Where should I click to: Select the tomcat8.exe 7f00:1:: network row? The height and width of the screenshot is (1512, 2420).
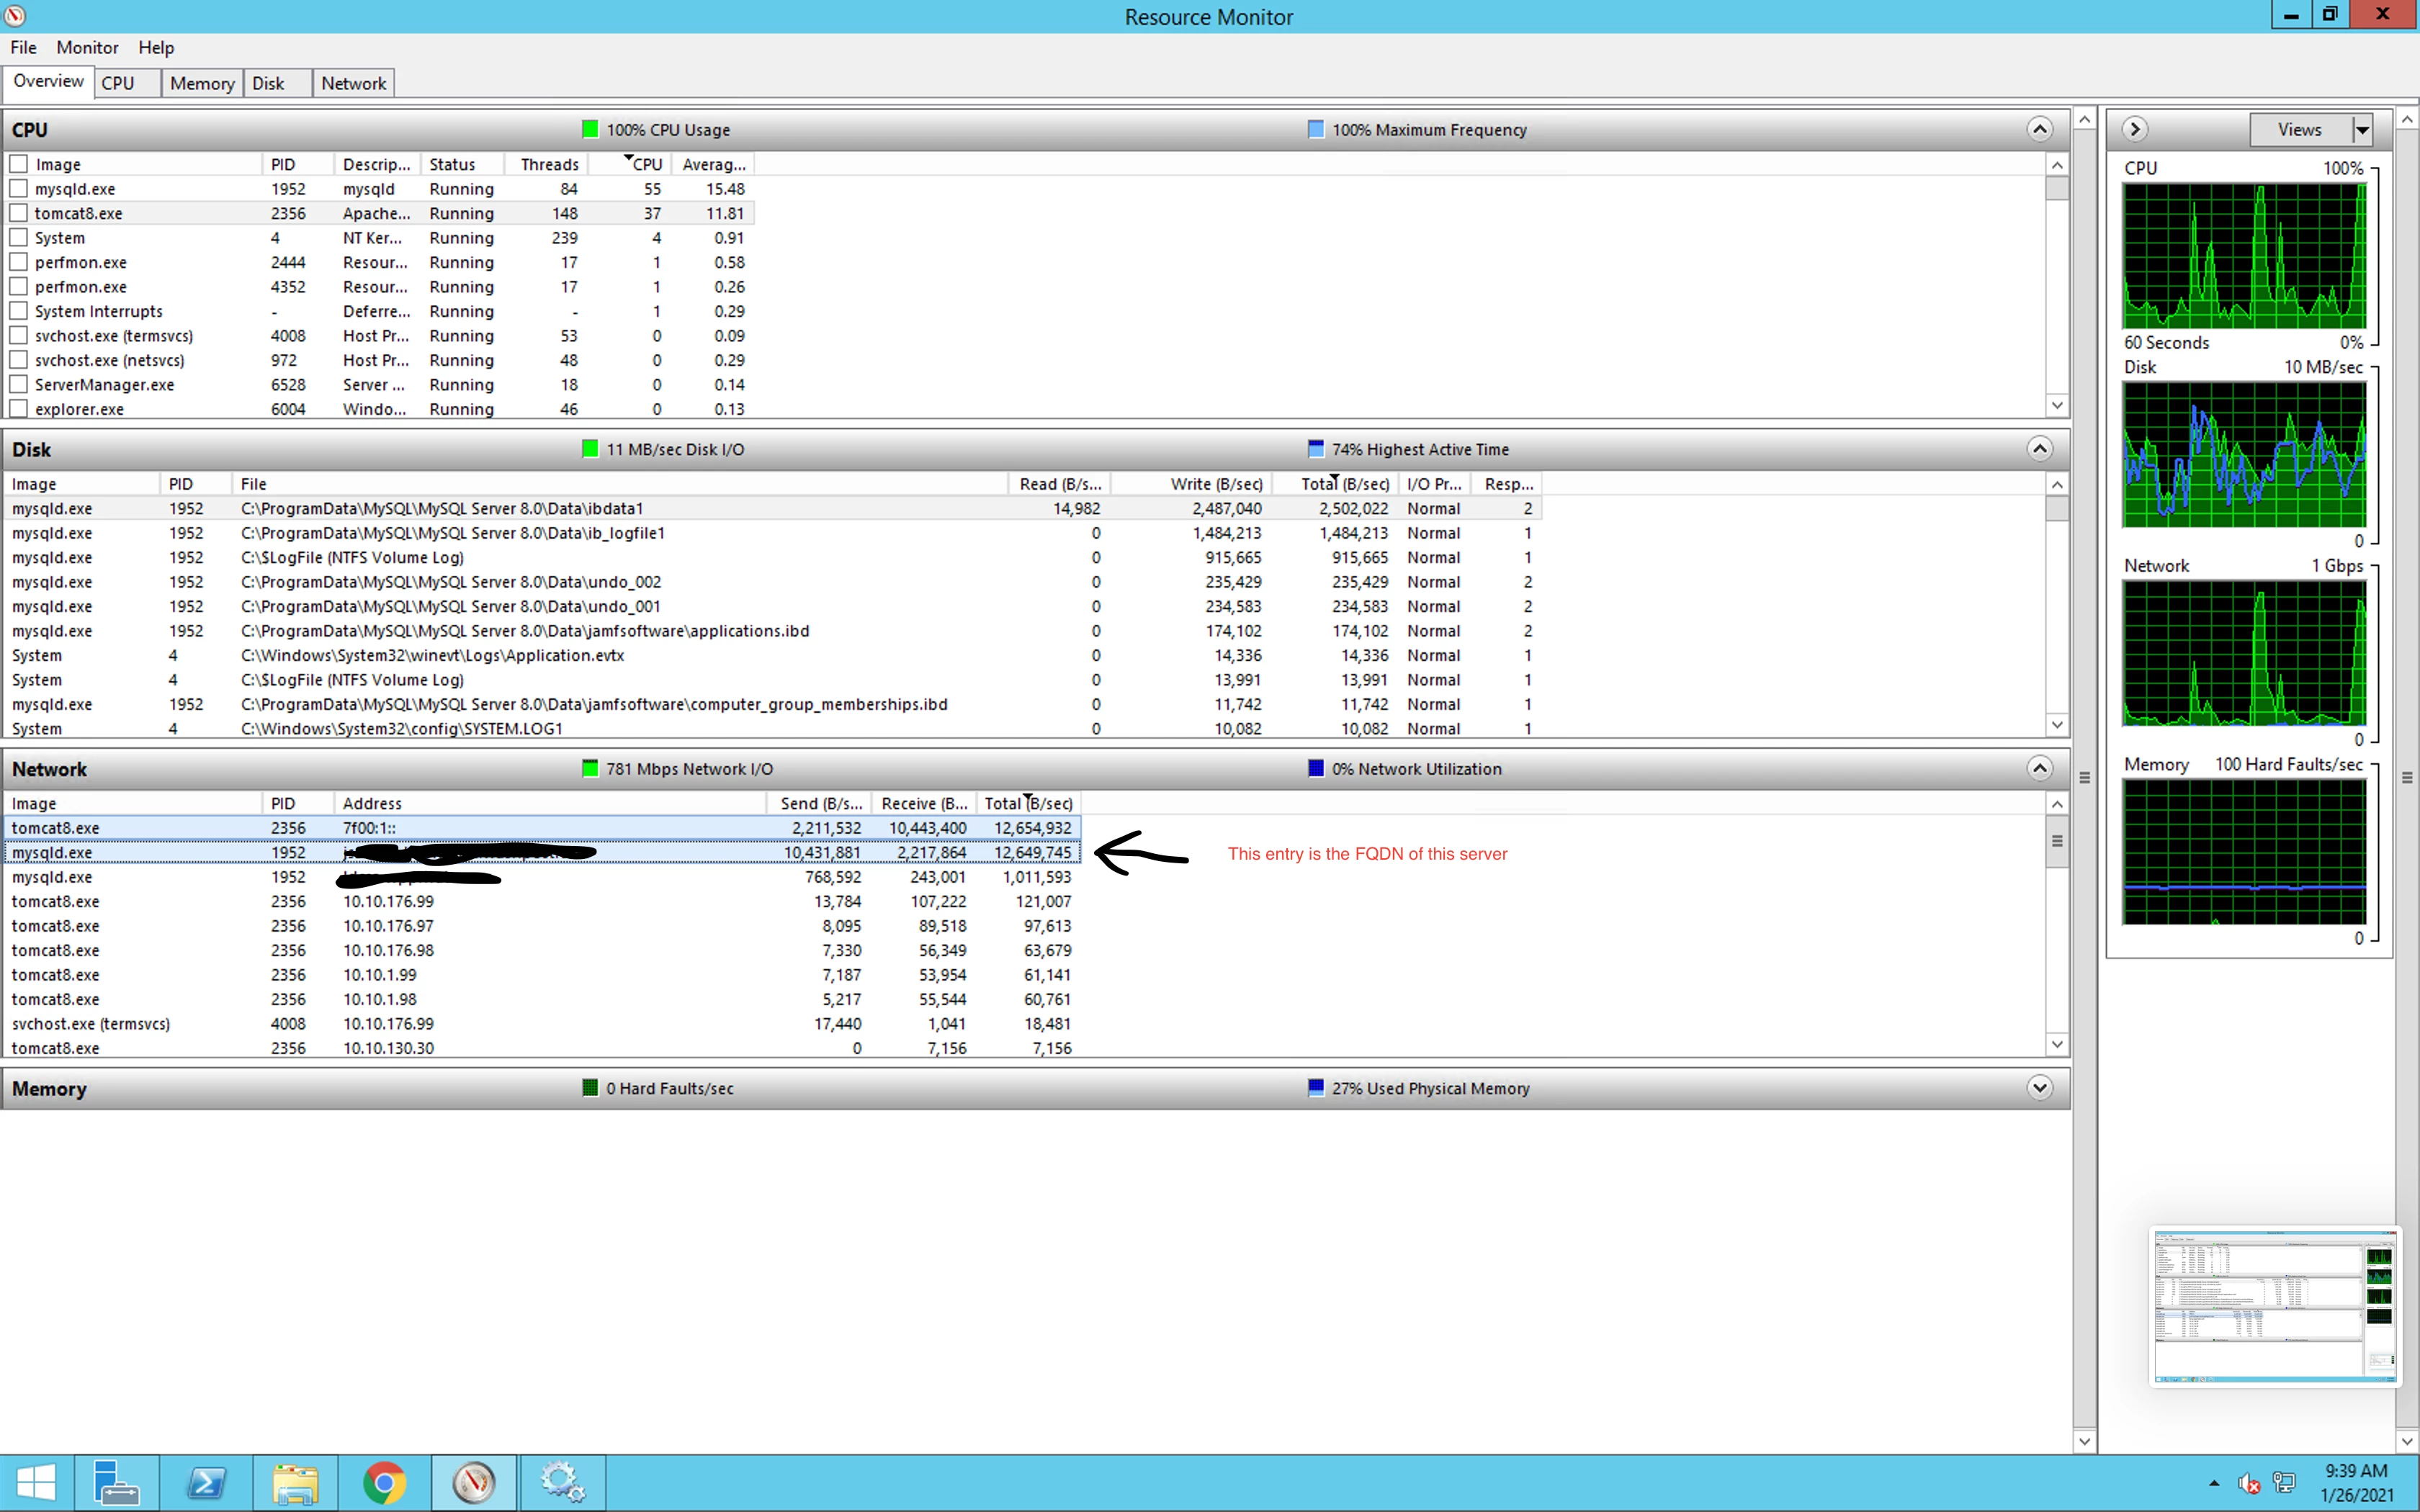click(542, 828)
